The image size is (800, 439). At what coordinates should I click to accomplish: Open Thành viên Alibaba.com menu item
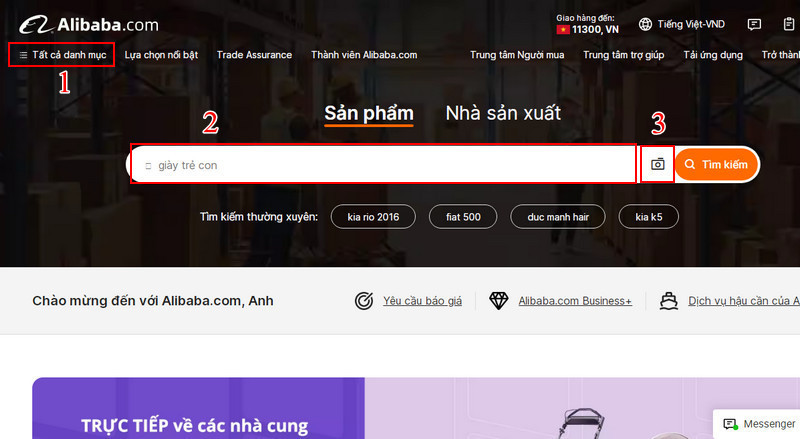coord(364,55)
